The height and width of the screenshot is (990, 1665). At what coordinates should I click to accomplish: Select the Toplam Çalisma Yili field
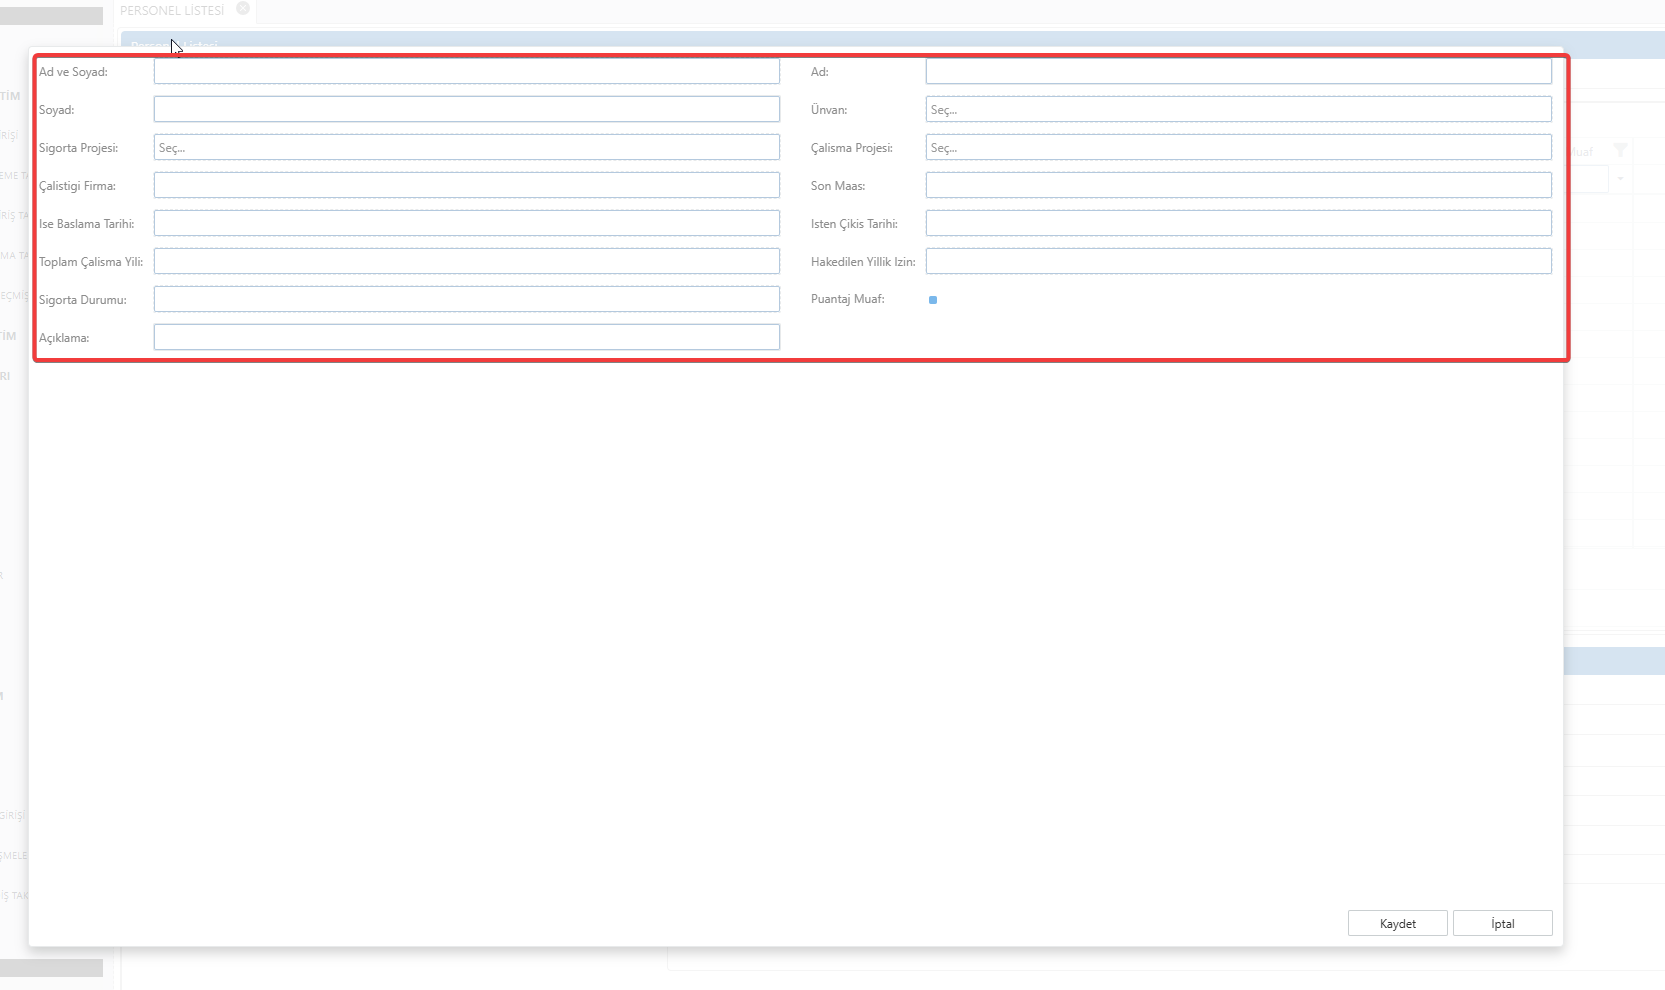tap(466, 262)
